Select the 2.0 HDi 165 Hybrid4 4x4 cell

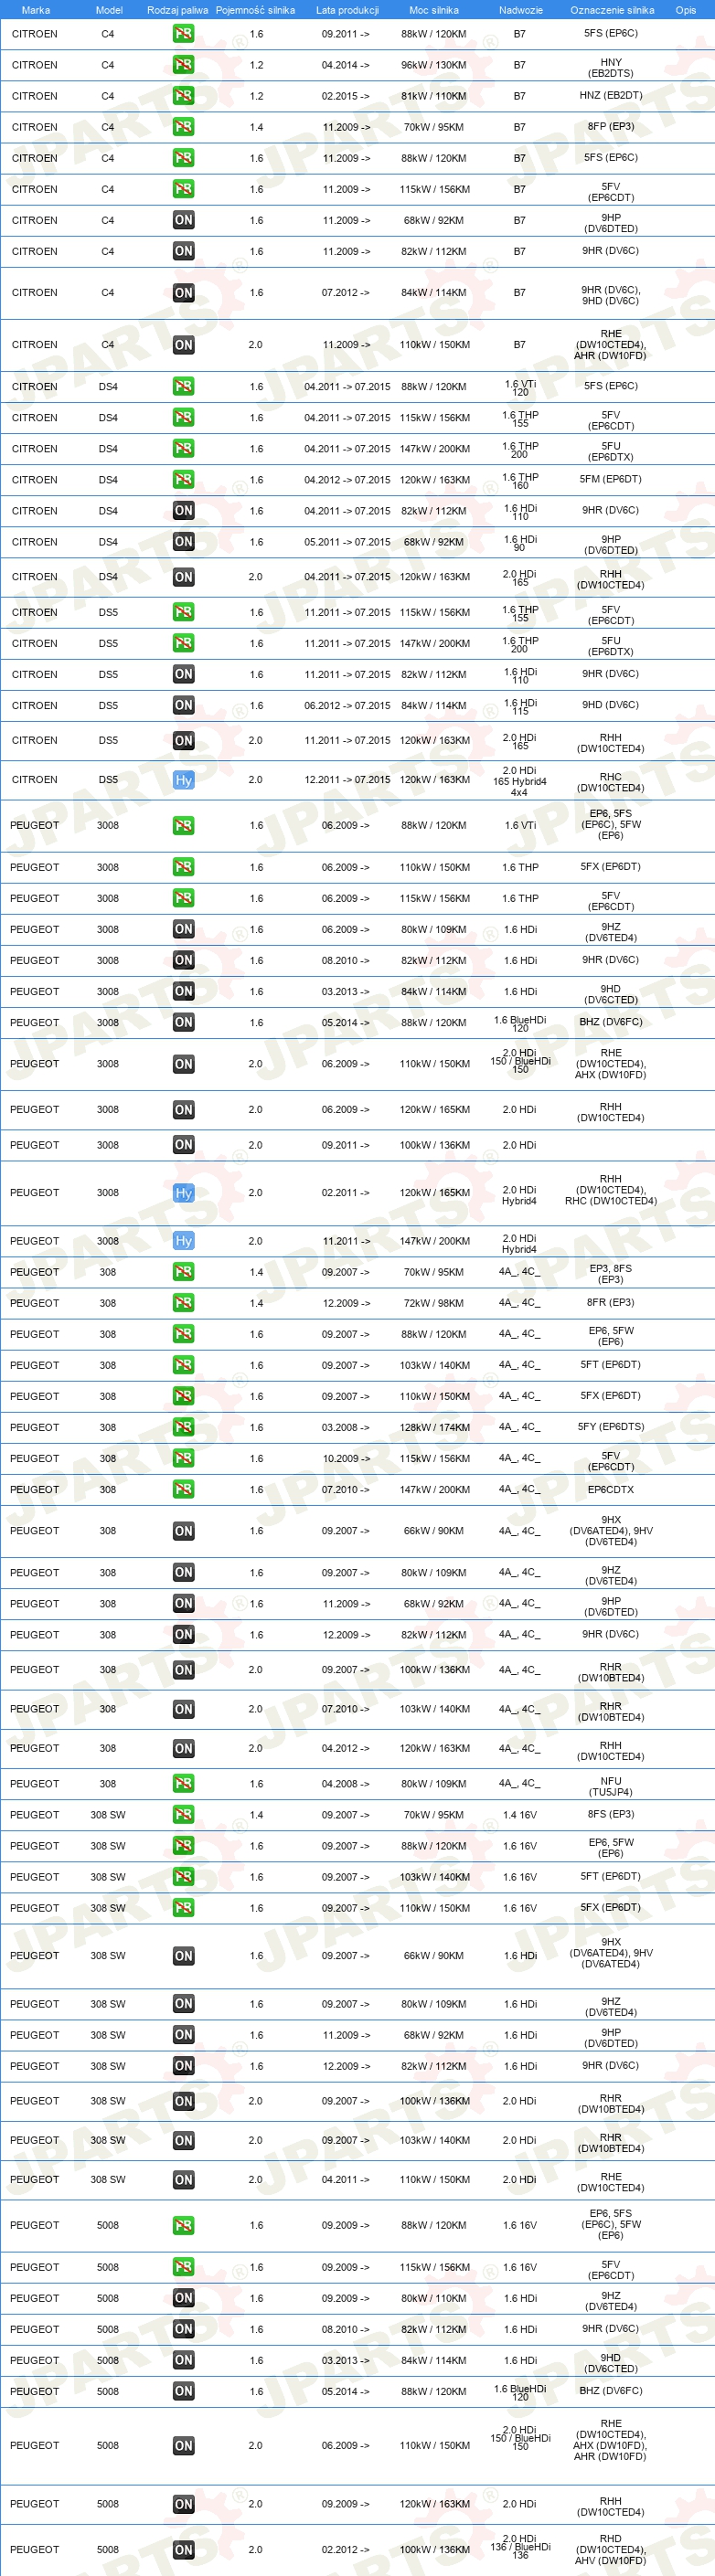click(x=520, y=781)
